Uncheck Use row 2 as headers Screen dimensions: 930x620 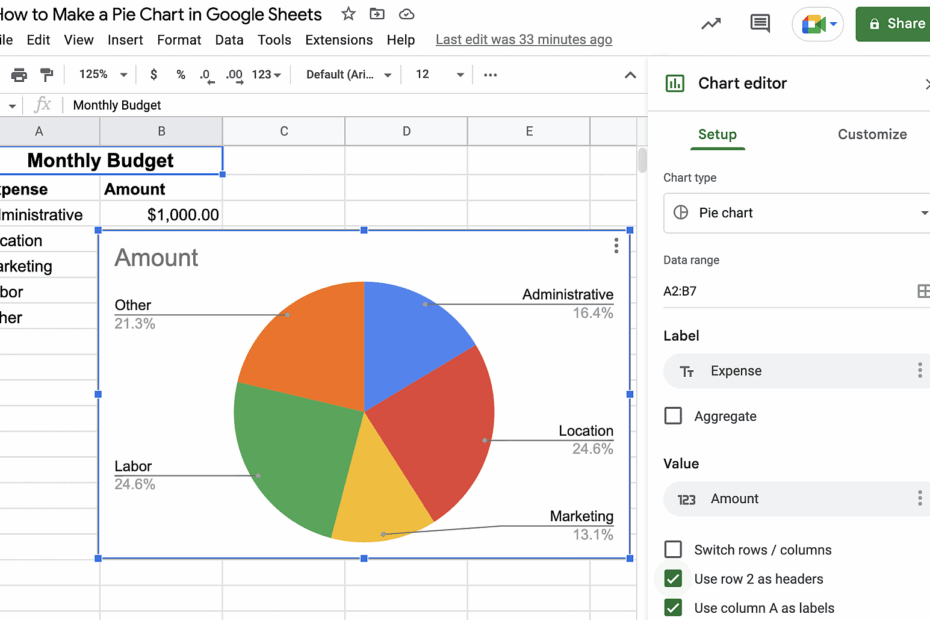pyautogui.click(x=673, y=578)
